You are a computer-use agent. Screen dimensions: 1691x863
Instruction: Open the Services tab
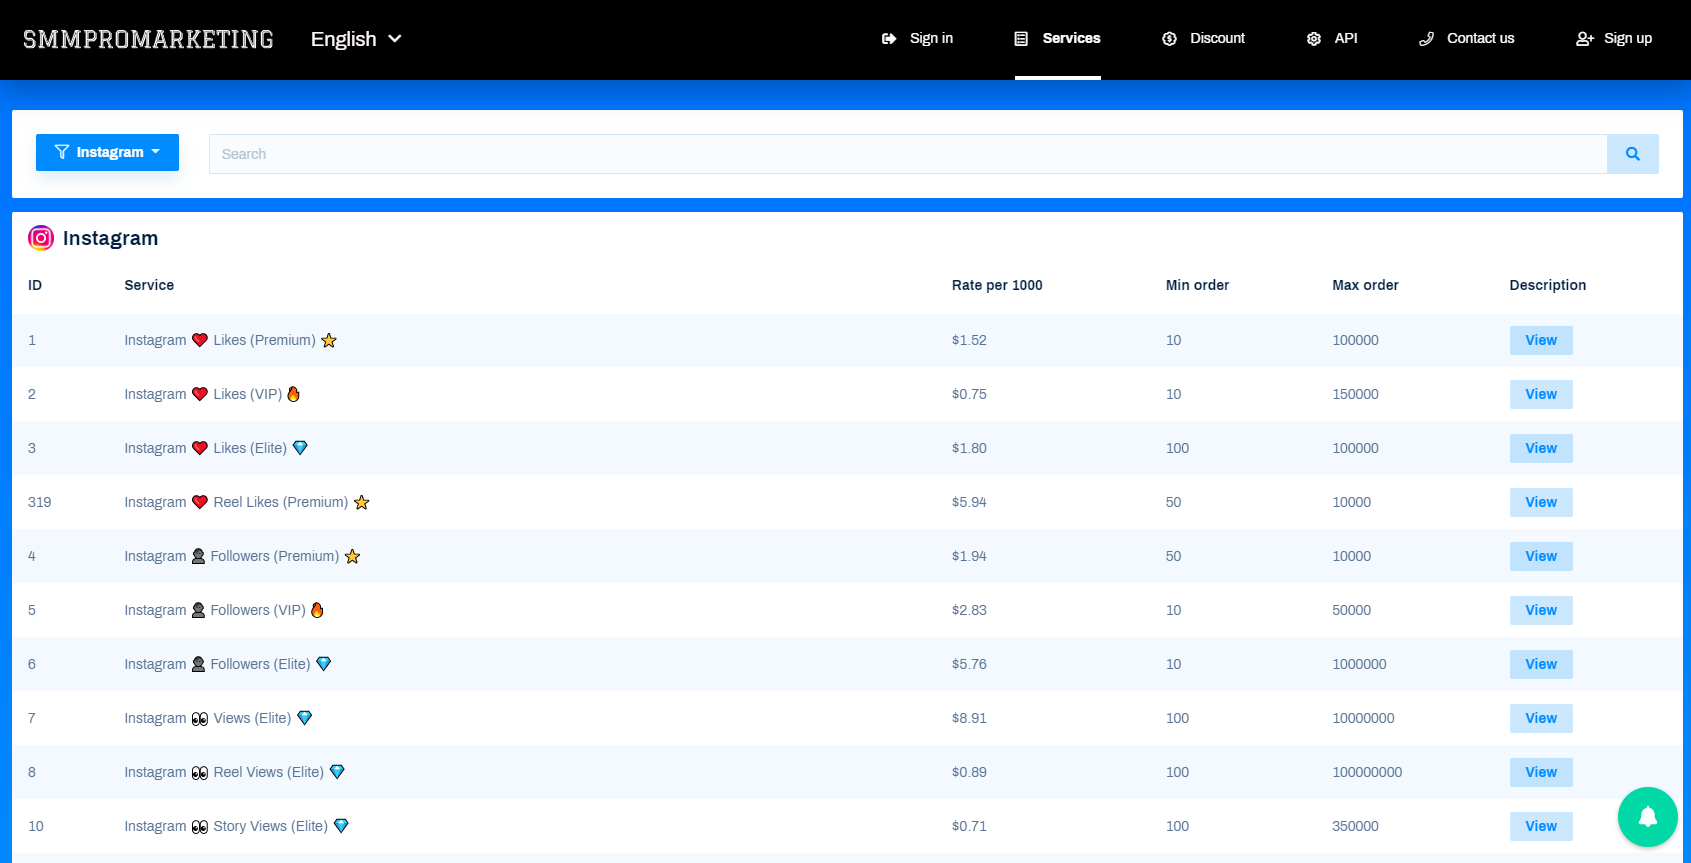tap(1058, 39)
